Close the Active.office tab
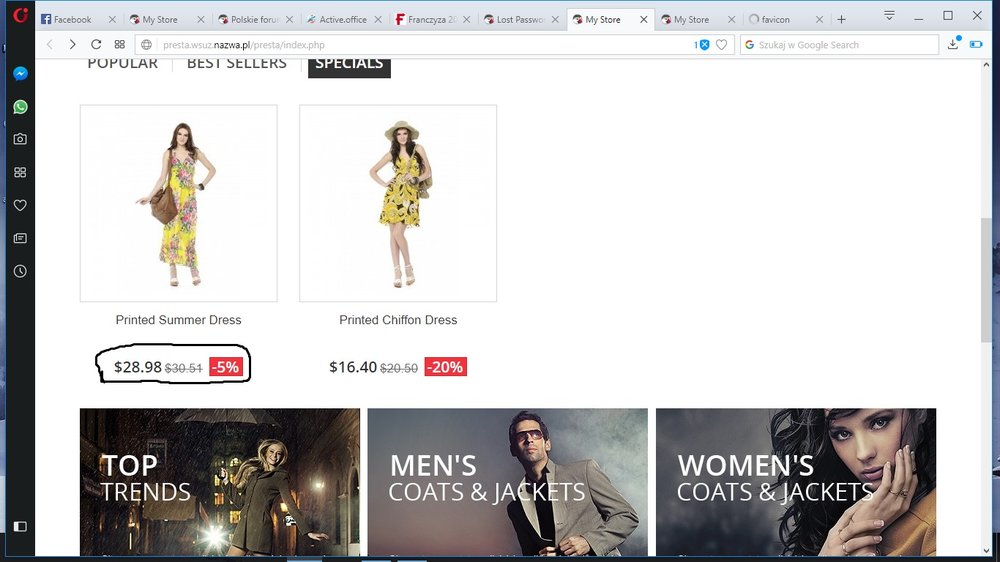This screenshot has height=562, width=1000. click(x=378, y=20)
